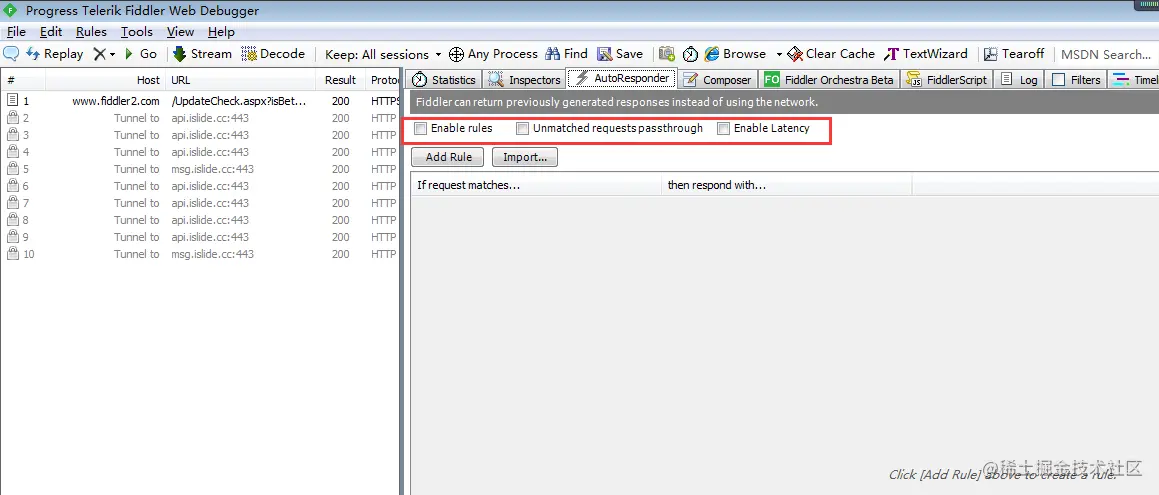Switch to the Inspectors tab
Viewport: 1159px width, 495px height.
click(524, 80)
